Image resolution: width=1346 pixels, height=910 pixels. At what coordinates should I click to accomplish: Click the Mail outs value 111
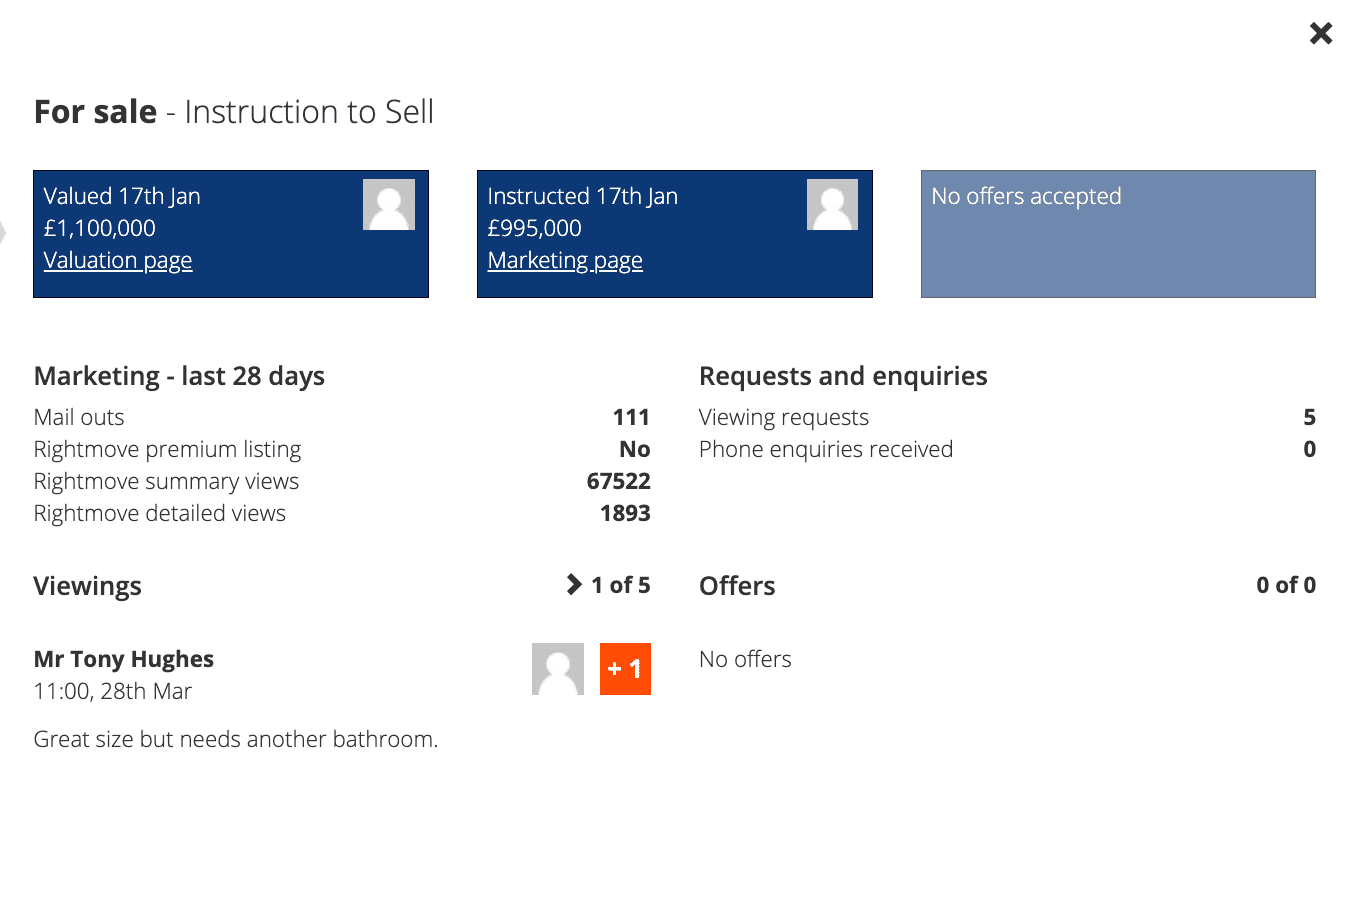[631, 417]
